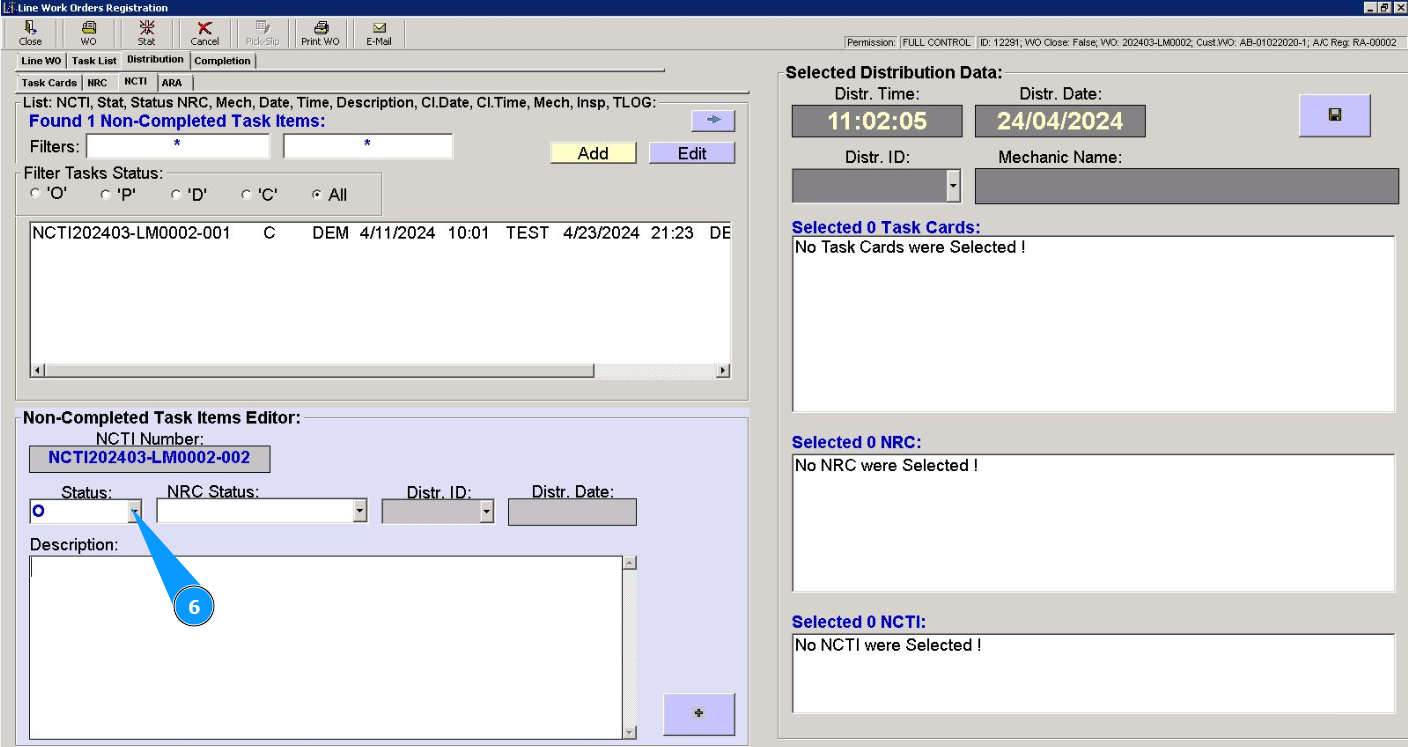Select the 'D' status filter radio button
1408x747 pixels.
click(x=176, y=195)
